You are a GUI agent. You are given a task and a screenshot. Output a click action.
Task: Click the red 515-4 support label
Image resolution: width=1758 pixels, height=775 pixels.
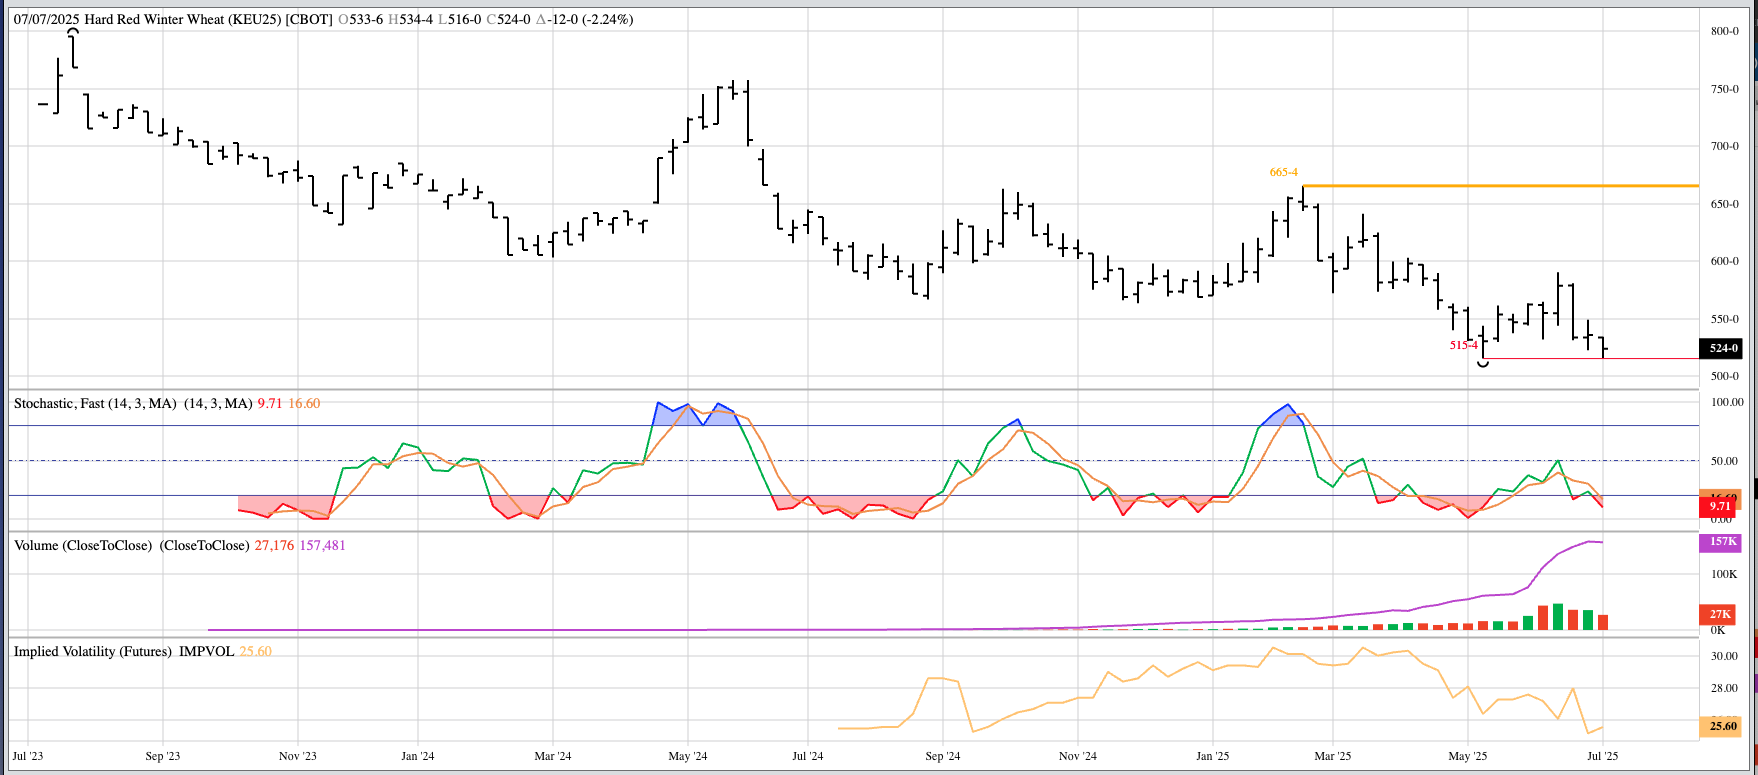(x=1463, y=345)
